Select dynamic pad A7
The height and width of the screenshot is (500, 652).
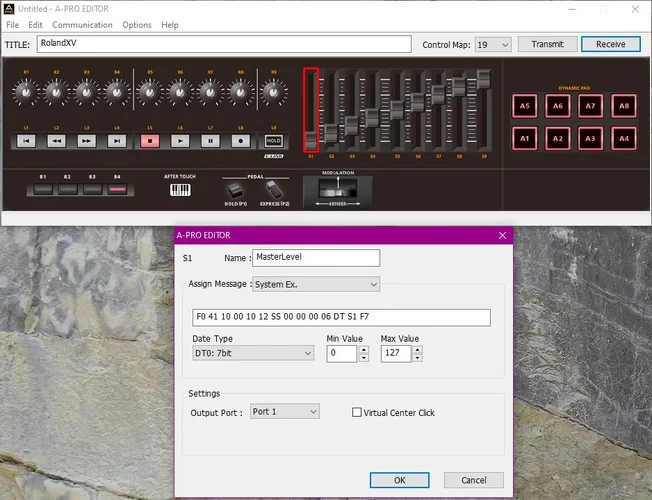coord(590,106)
